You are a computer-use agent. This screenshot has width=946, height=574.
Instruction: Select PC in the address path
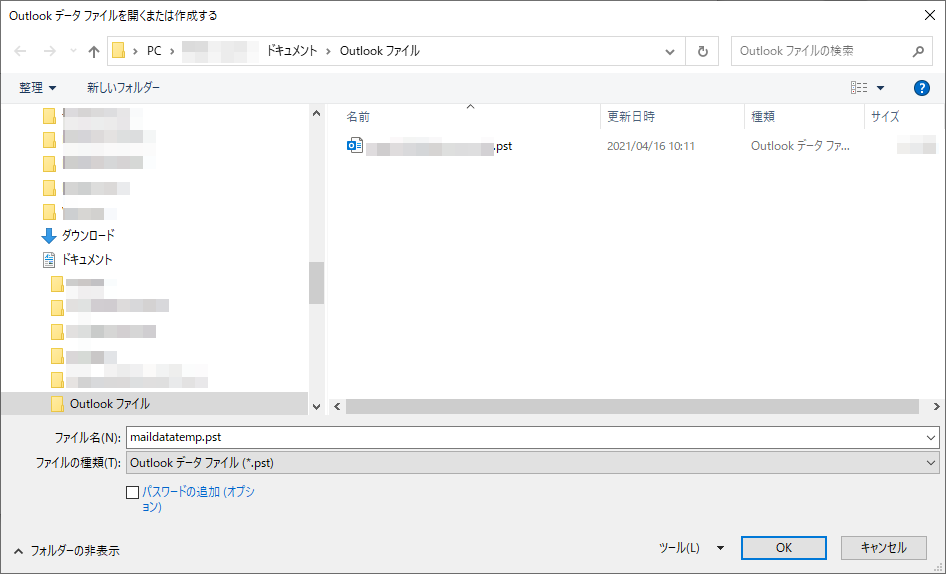coord(154,51)
